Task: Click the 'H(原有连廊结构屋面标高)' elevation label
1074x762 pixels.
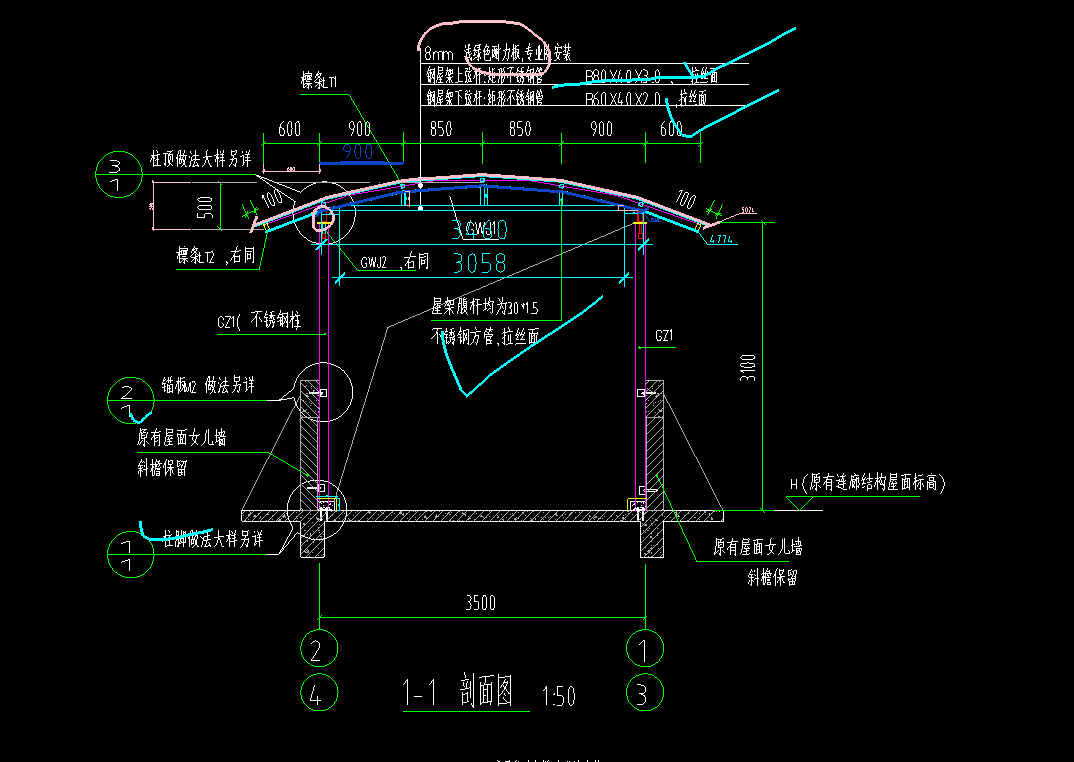Action: 867,483
